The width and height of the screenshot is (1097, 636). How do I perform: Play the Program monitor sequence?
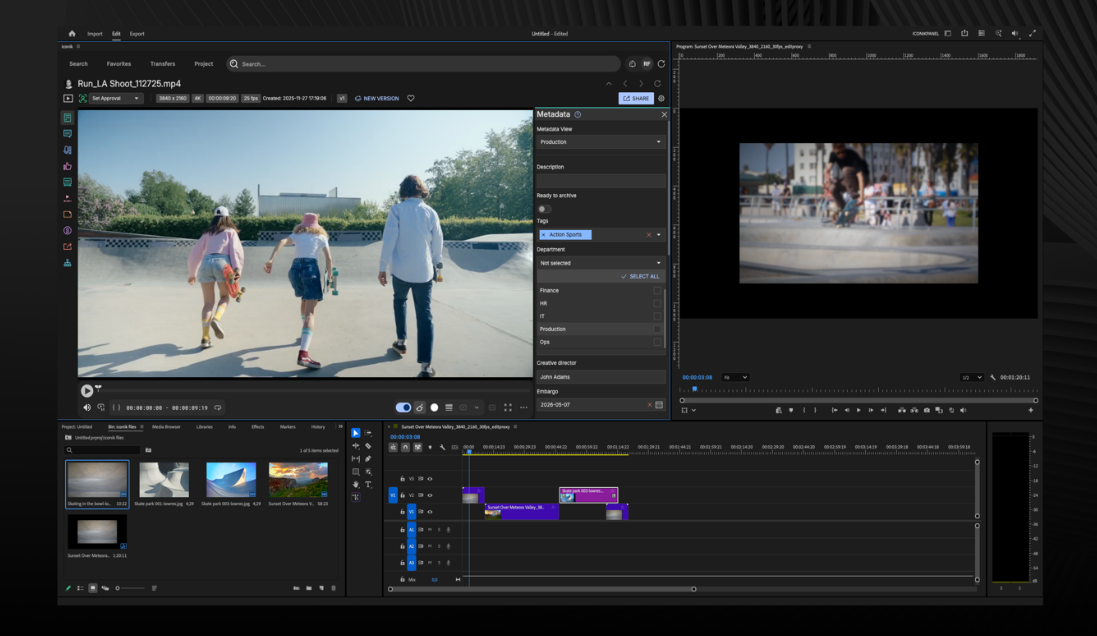[x=858, y=410]
